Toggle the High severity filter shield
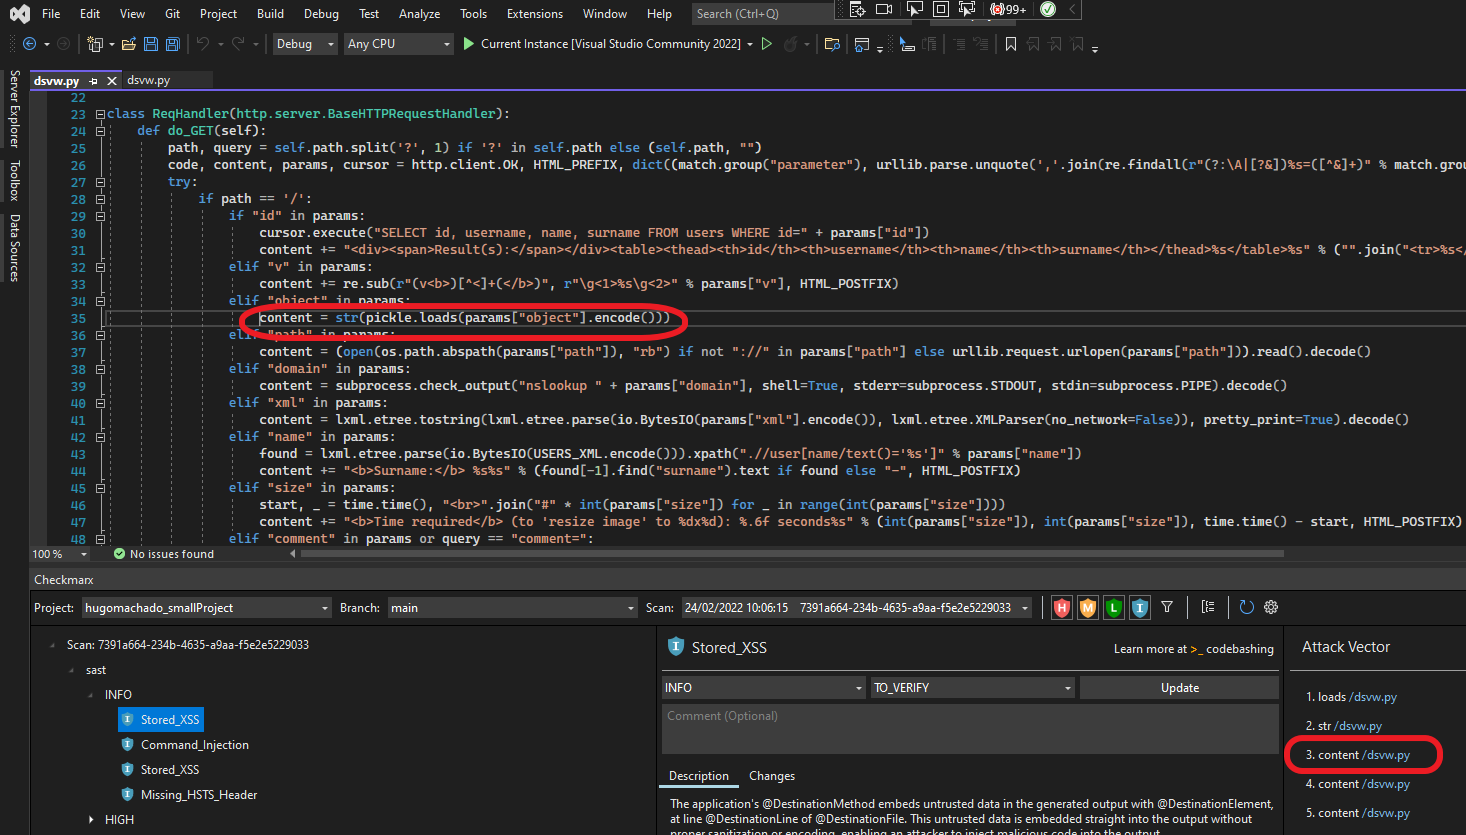 click(x=1062, y=607)
